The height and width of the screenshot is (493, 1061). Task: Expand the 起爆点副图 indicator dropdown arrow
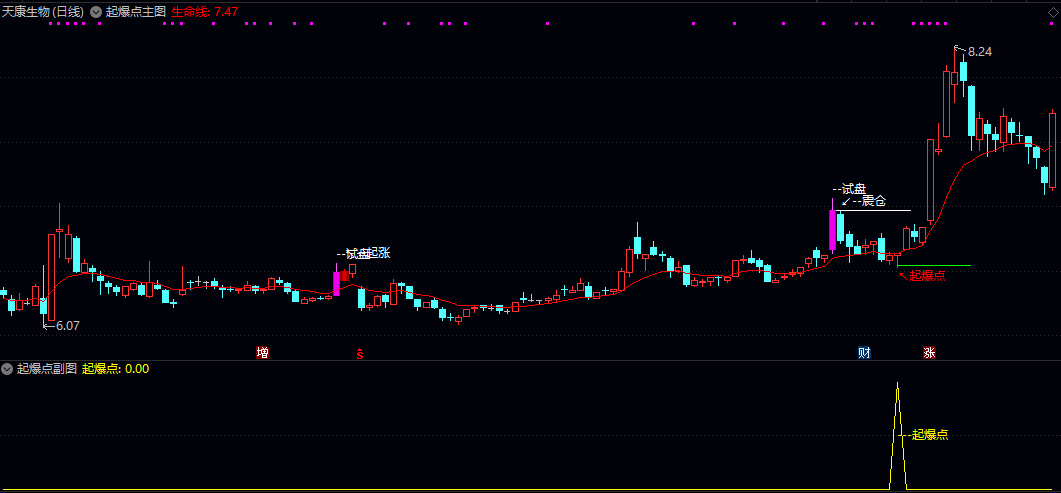[7, 369]
